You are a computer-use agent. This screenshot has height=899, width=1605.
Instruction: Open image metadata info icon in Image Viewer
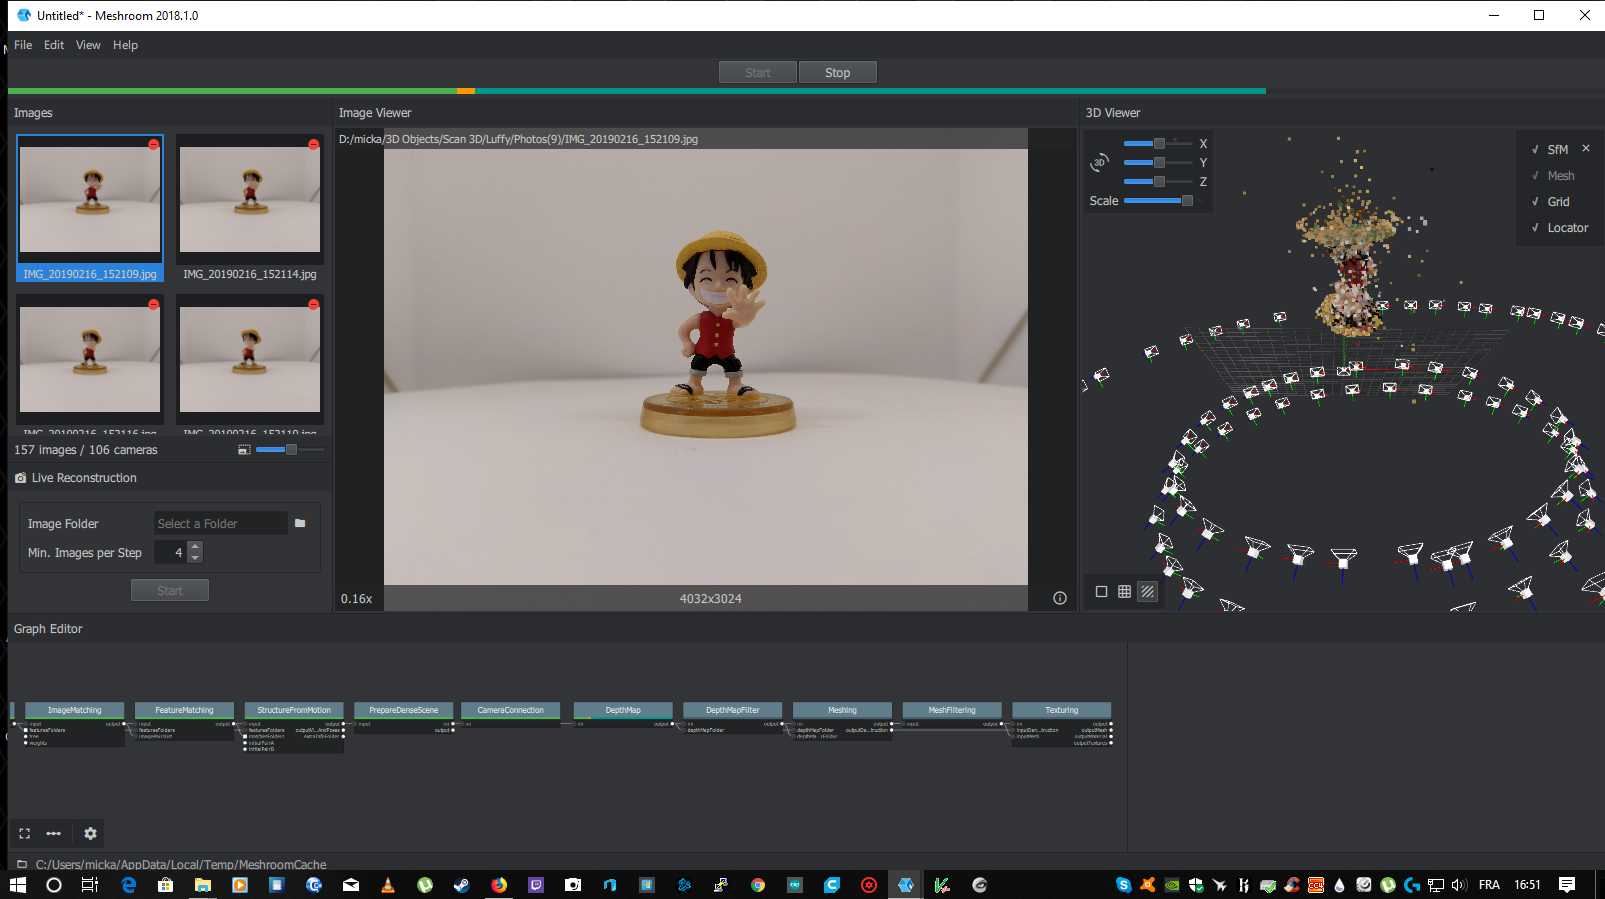pos(1060,599)
